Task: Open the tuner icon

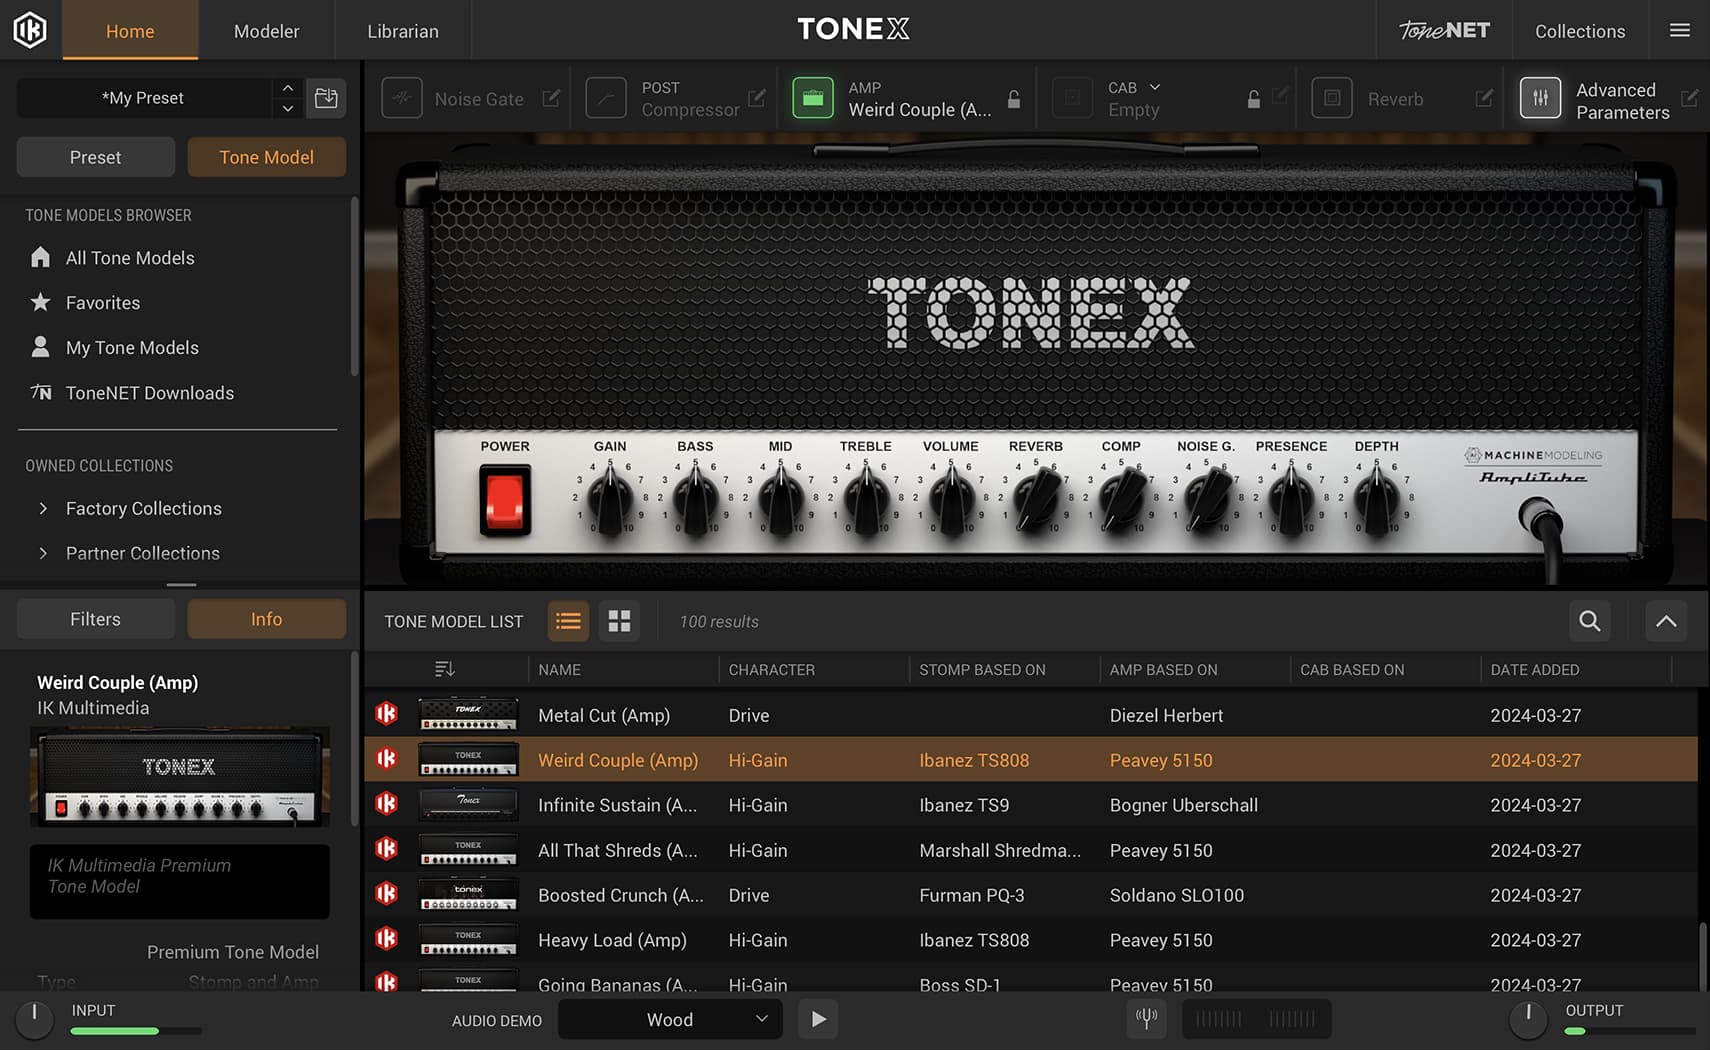Action: 1147,1019
